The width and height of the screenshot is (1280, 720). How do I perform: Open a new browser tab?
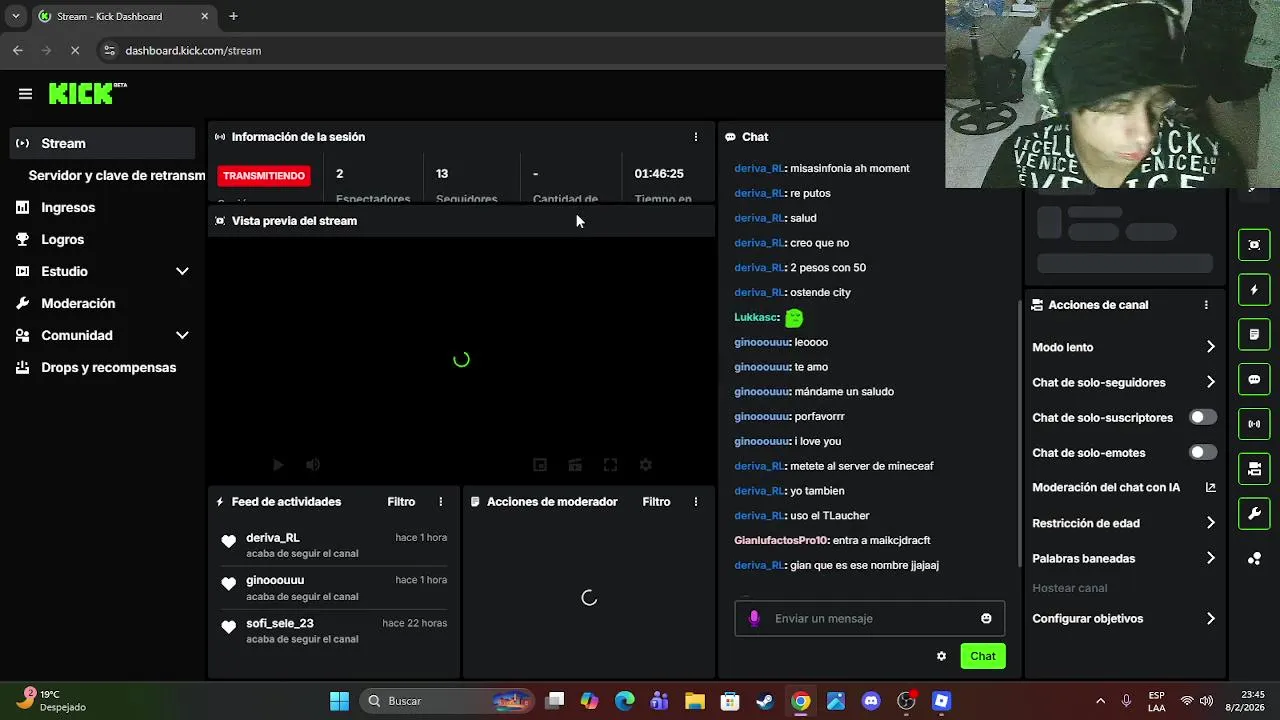(x=233, y=16)
